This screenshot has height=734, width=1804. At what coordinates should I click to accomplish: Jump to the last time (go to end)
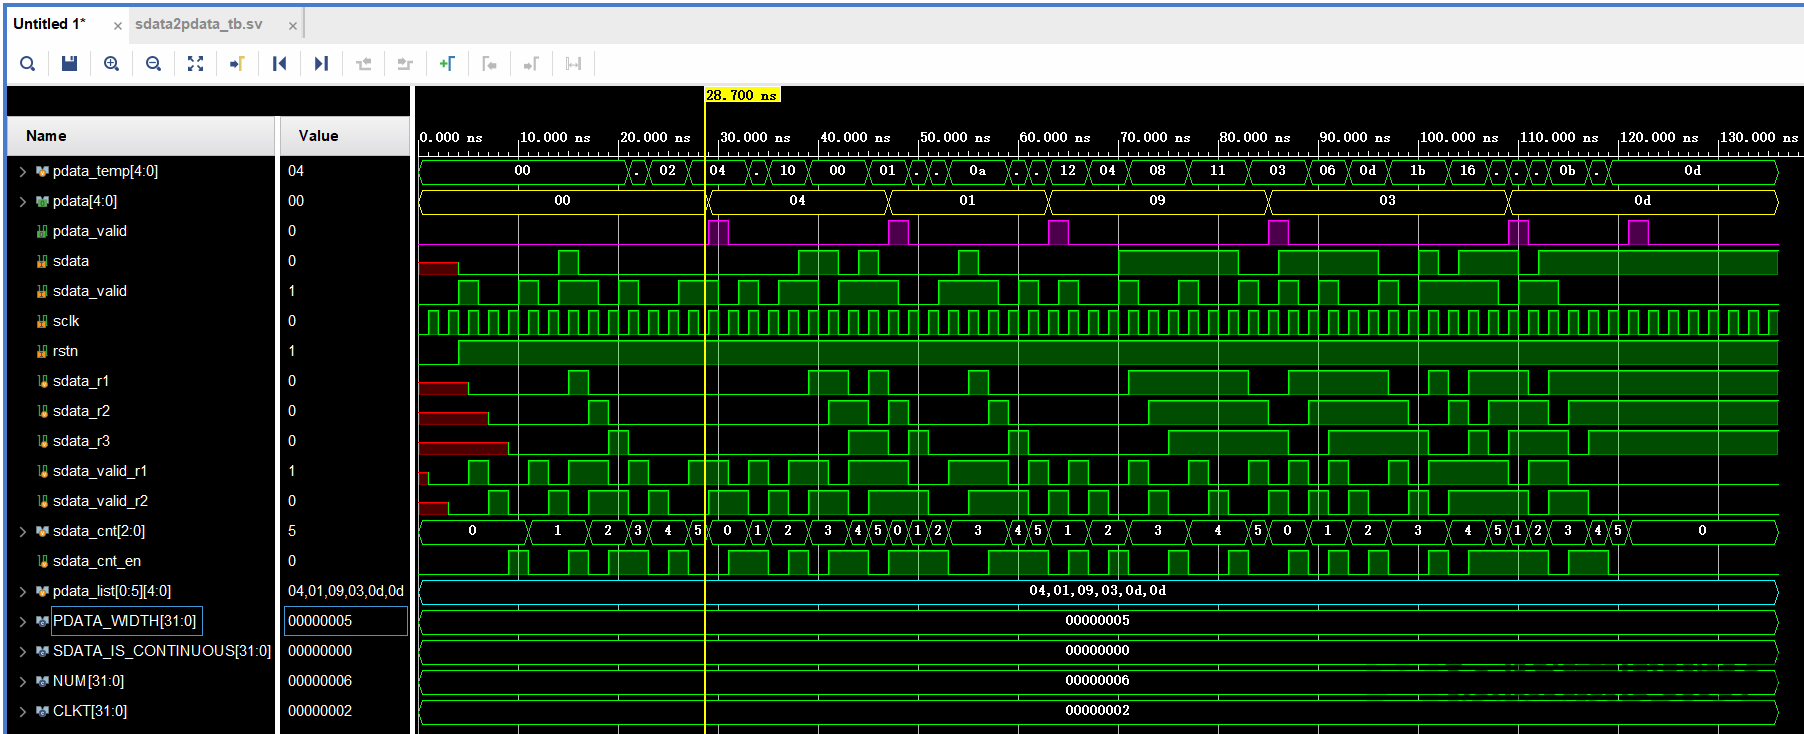(x=321, y=64)
